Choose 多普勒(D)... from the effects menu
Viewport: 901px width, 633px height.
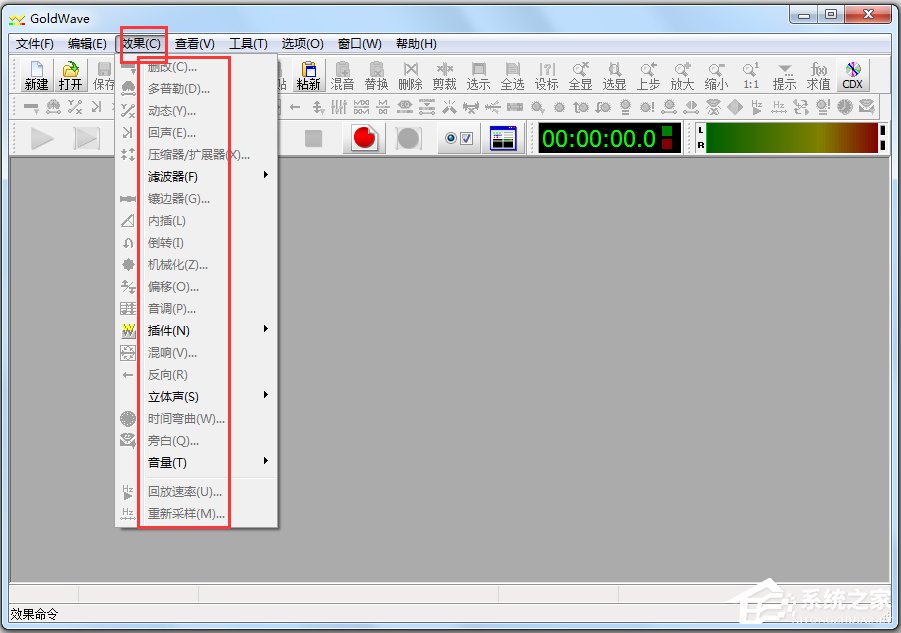point(197,88)
